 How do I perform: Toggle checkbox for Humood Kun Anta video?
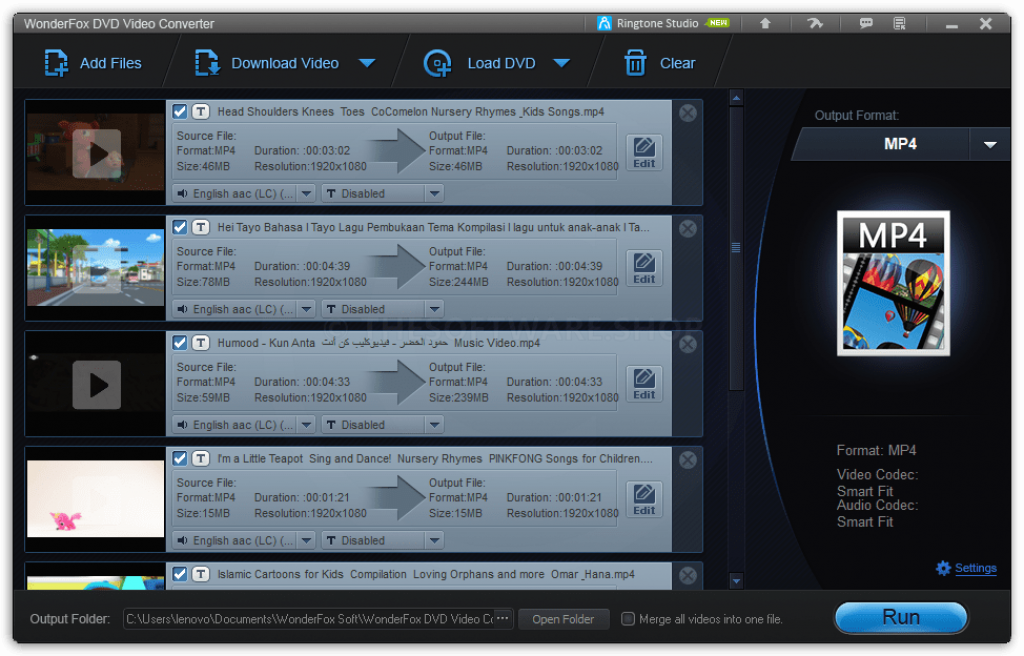tap(180, 343)
